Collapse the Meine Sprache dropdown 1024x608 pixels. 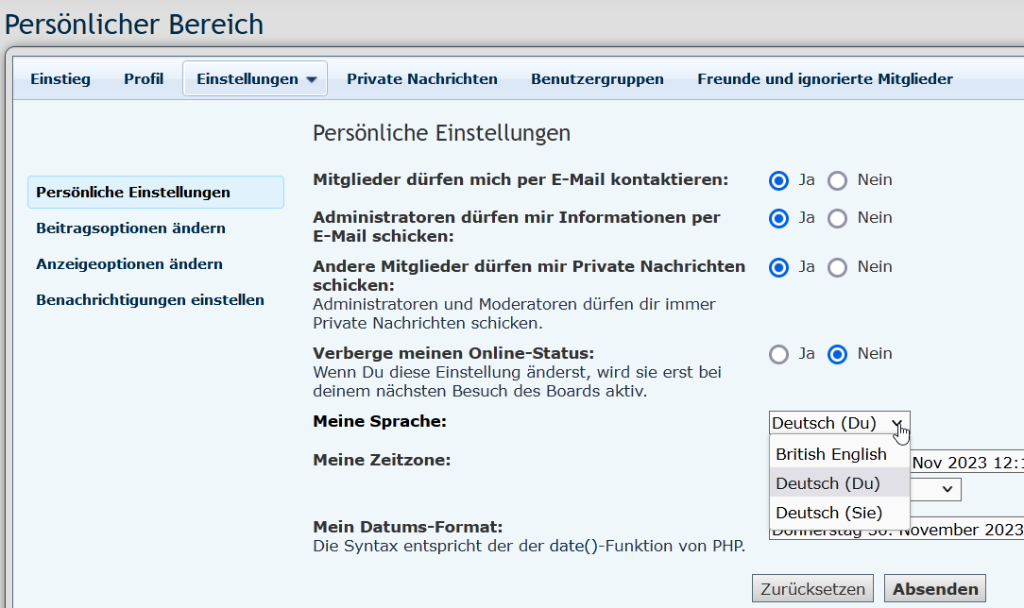click(x=839, y=423)
